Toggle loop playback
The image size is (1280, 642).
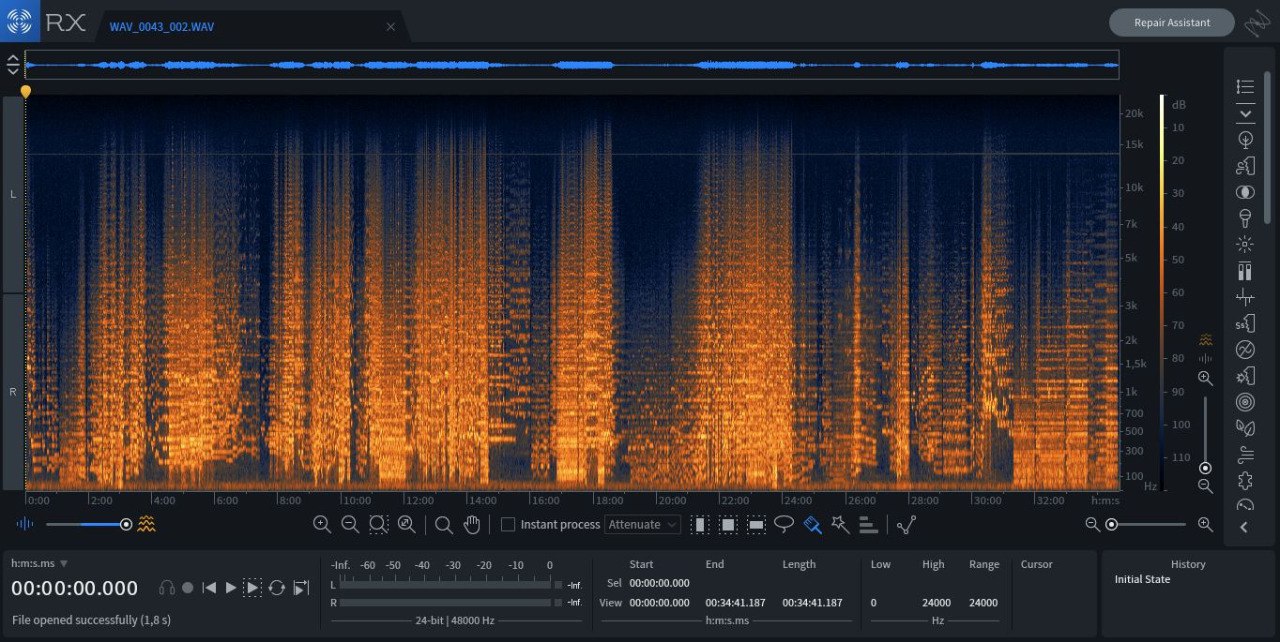[x=277, y=588]
